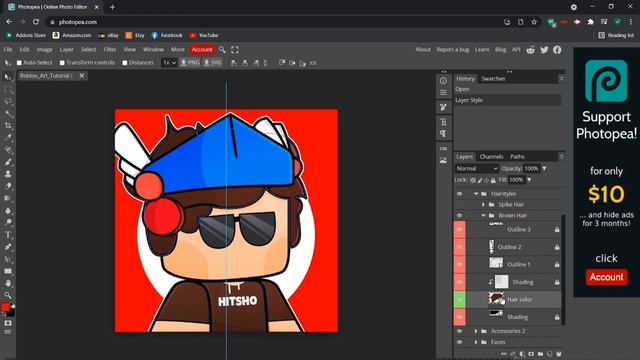Export as PNG button
The image size is (640, 360).
pos(190,63)
